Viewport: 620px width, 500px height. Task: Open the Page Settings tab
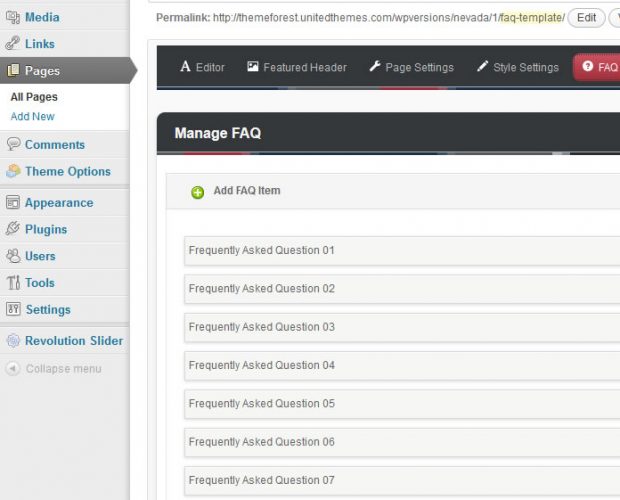[411, 67]
